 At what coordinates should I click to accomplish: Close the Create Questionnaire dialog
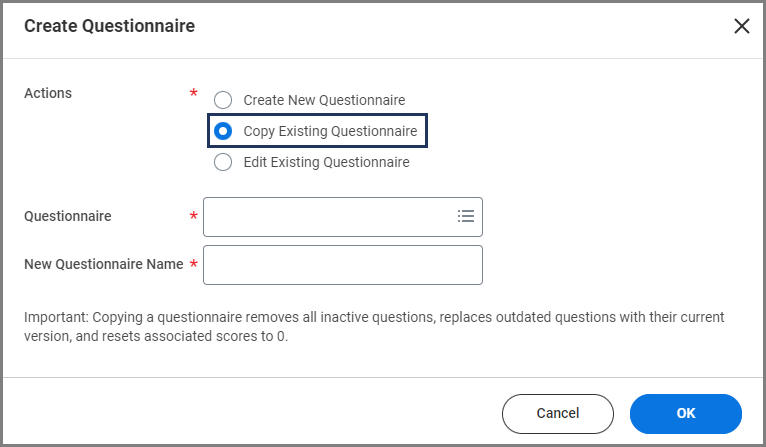click(x=741, y=27)
